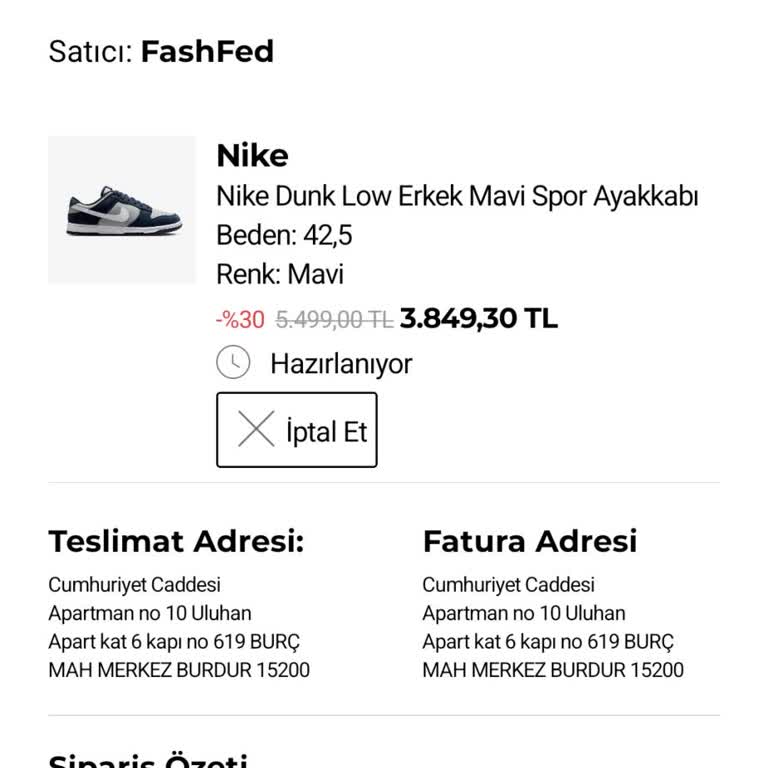Open the Nike Dunk shoe thumbnail

[122, 210]
